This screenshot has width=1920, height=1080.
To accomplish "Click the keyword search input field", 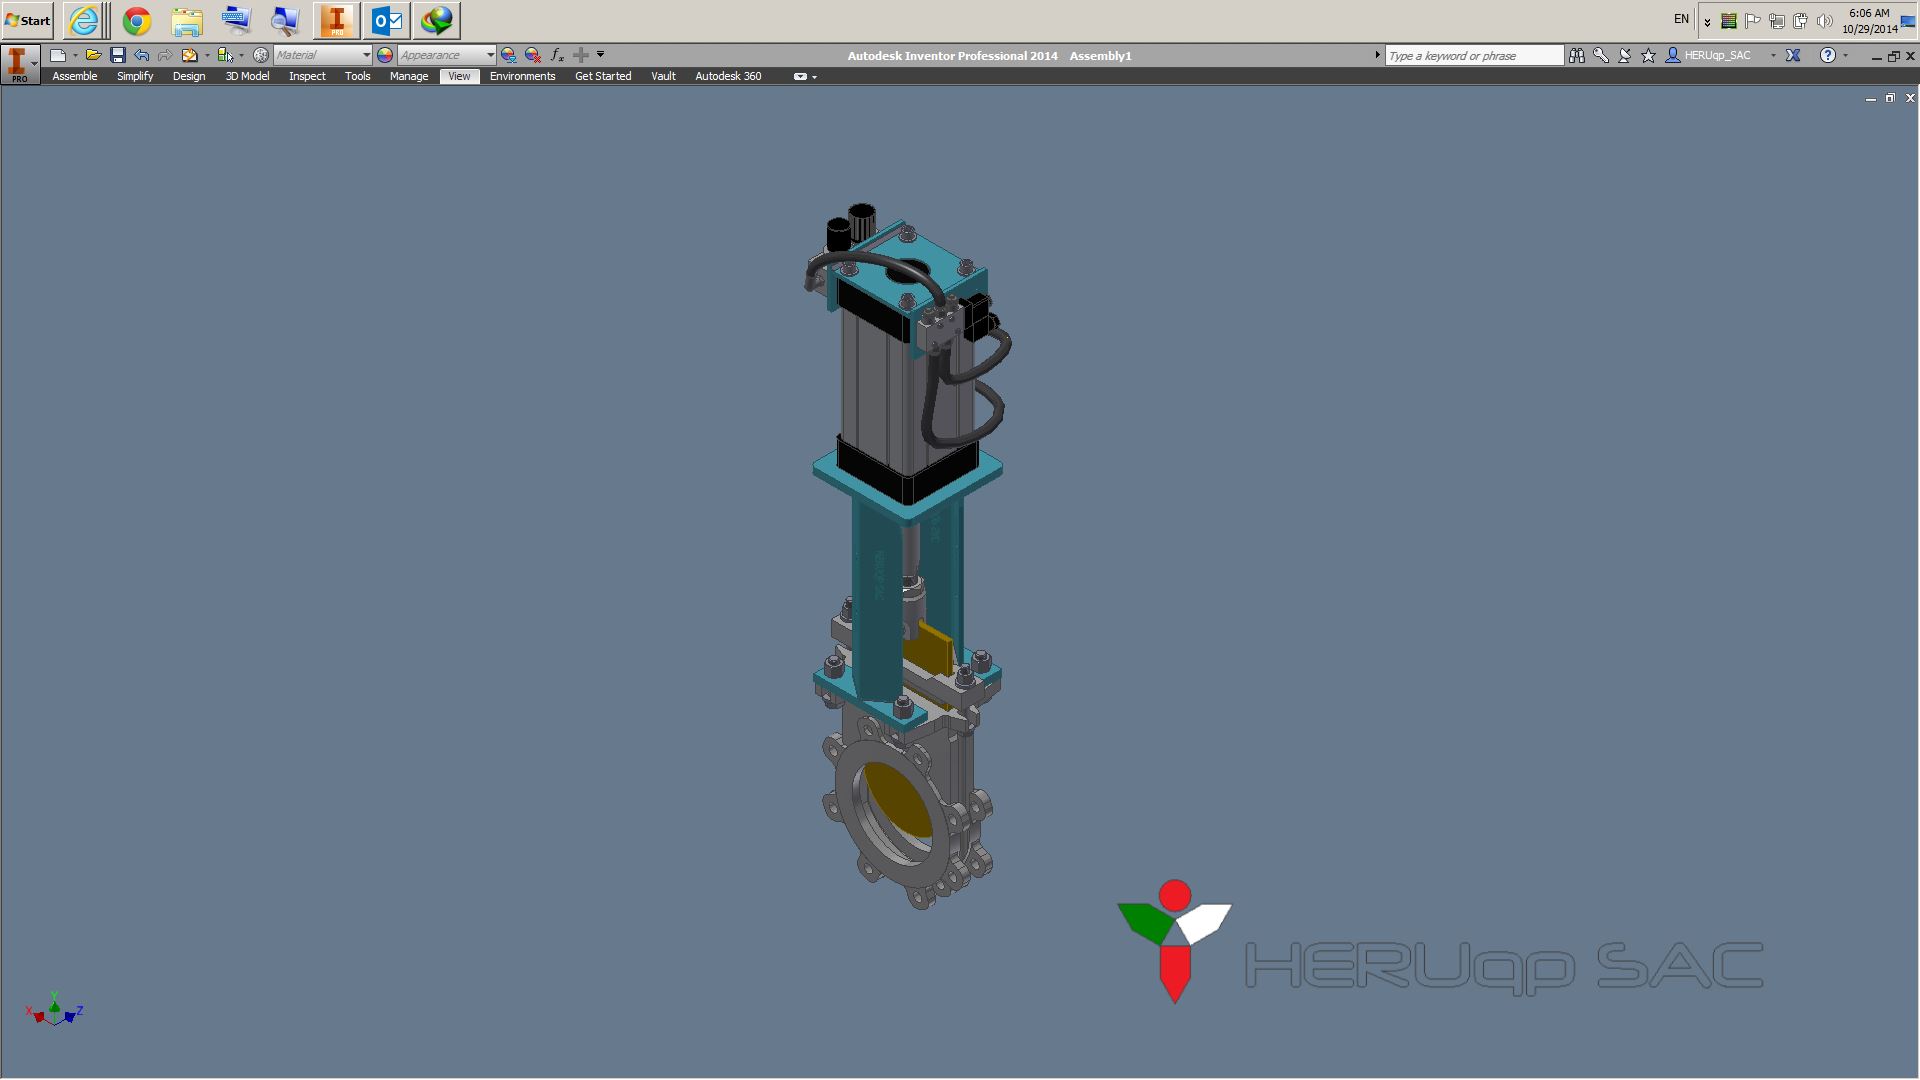I will [x=1473, y=55].
